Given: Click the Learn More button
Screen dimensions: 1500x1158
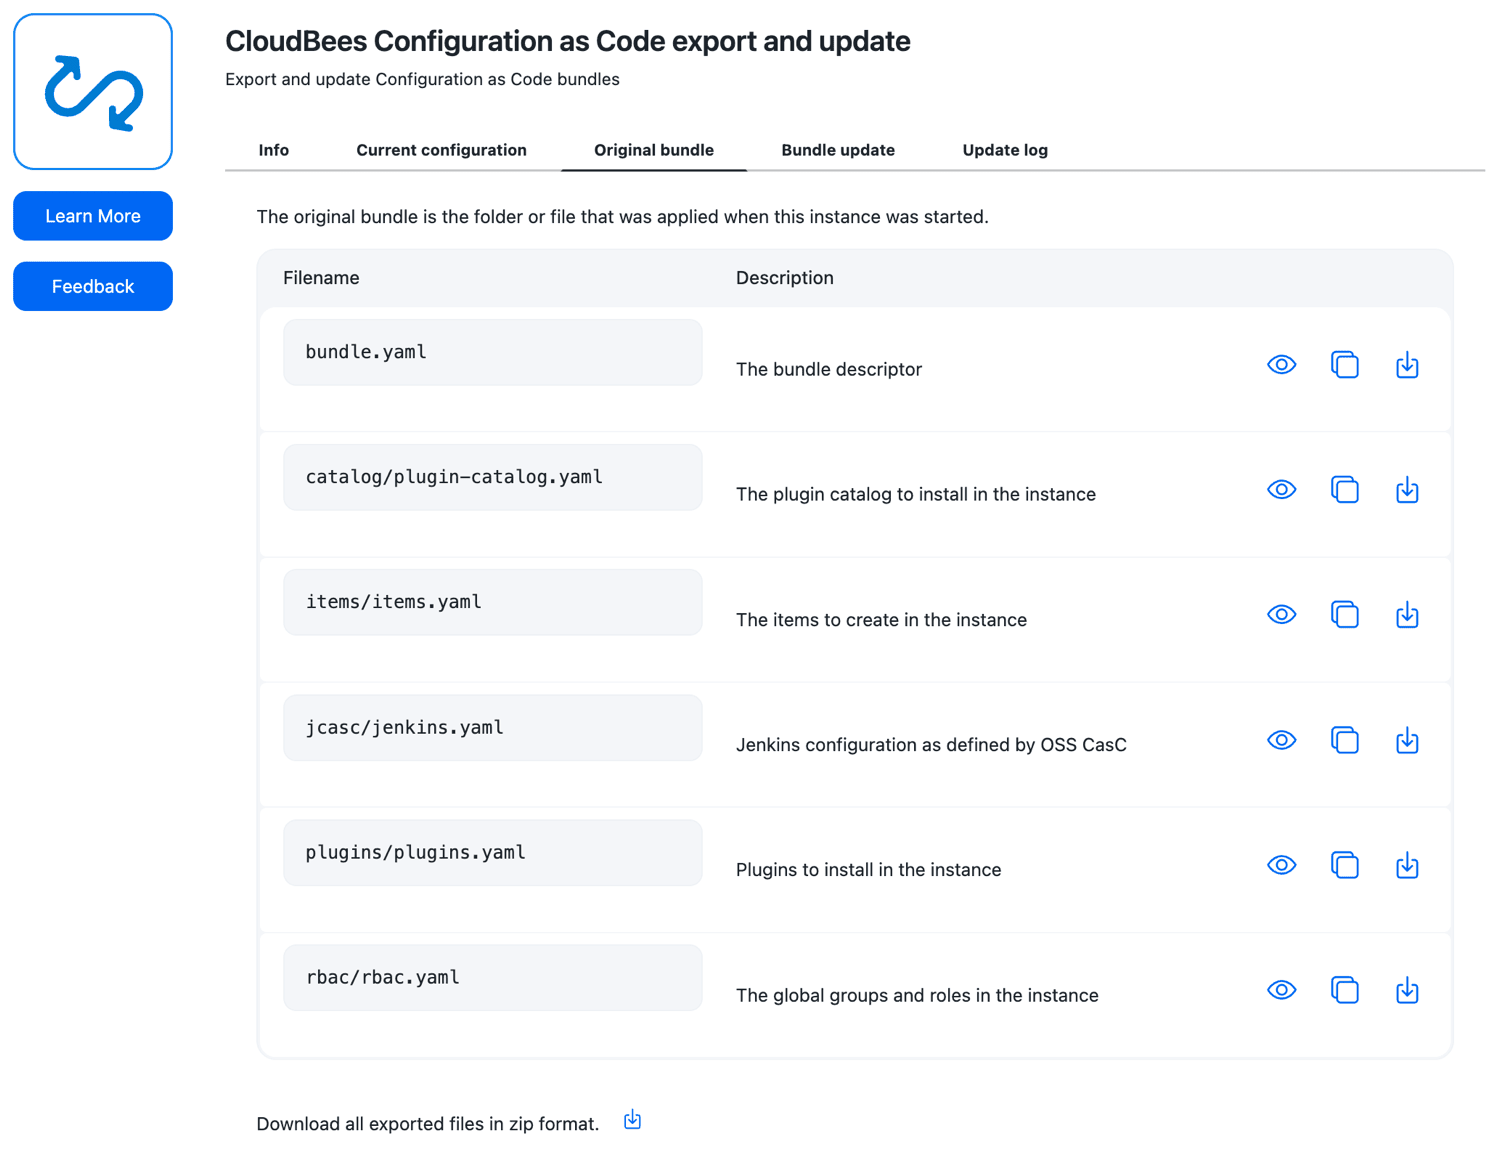Looking at the screenshot, I should pos(93,216).
